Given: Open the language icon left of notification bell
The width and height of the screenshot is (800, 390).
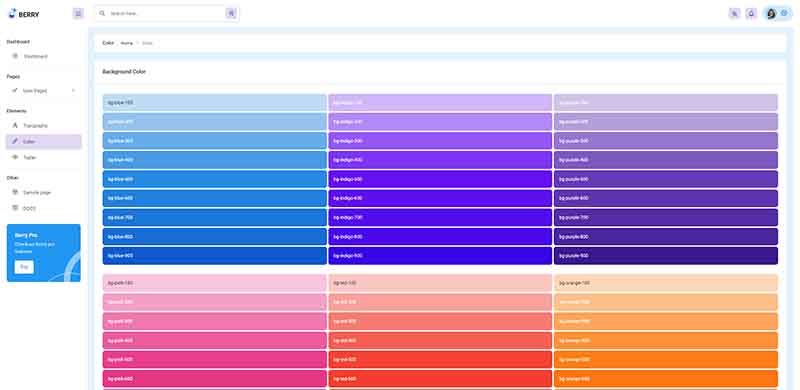Looking at the screenshot, I should click(x=734, y=14).
